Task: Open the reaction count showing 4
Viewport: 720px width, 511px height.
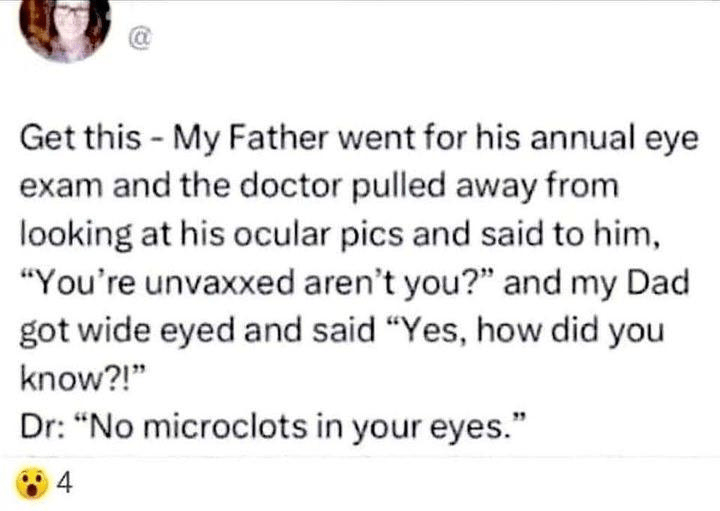Action: pos(66,483)
